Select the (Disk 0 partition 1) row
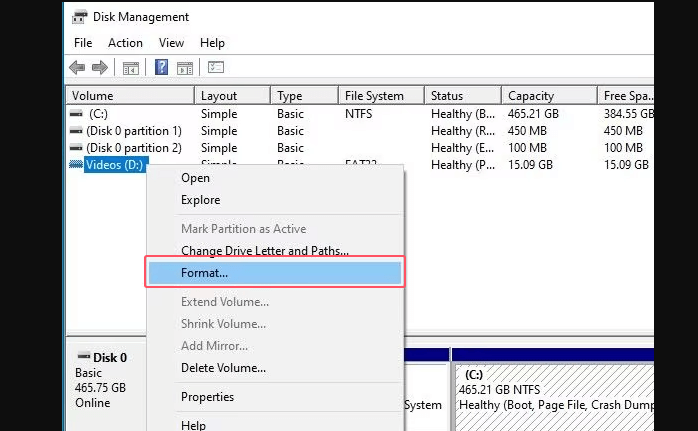 [133, 131]
